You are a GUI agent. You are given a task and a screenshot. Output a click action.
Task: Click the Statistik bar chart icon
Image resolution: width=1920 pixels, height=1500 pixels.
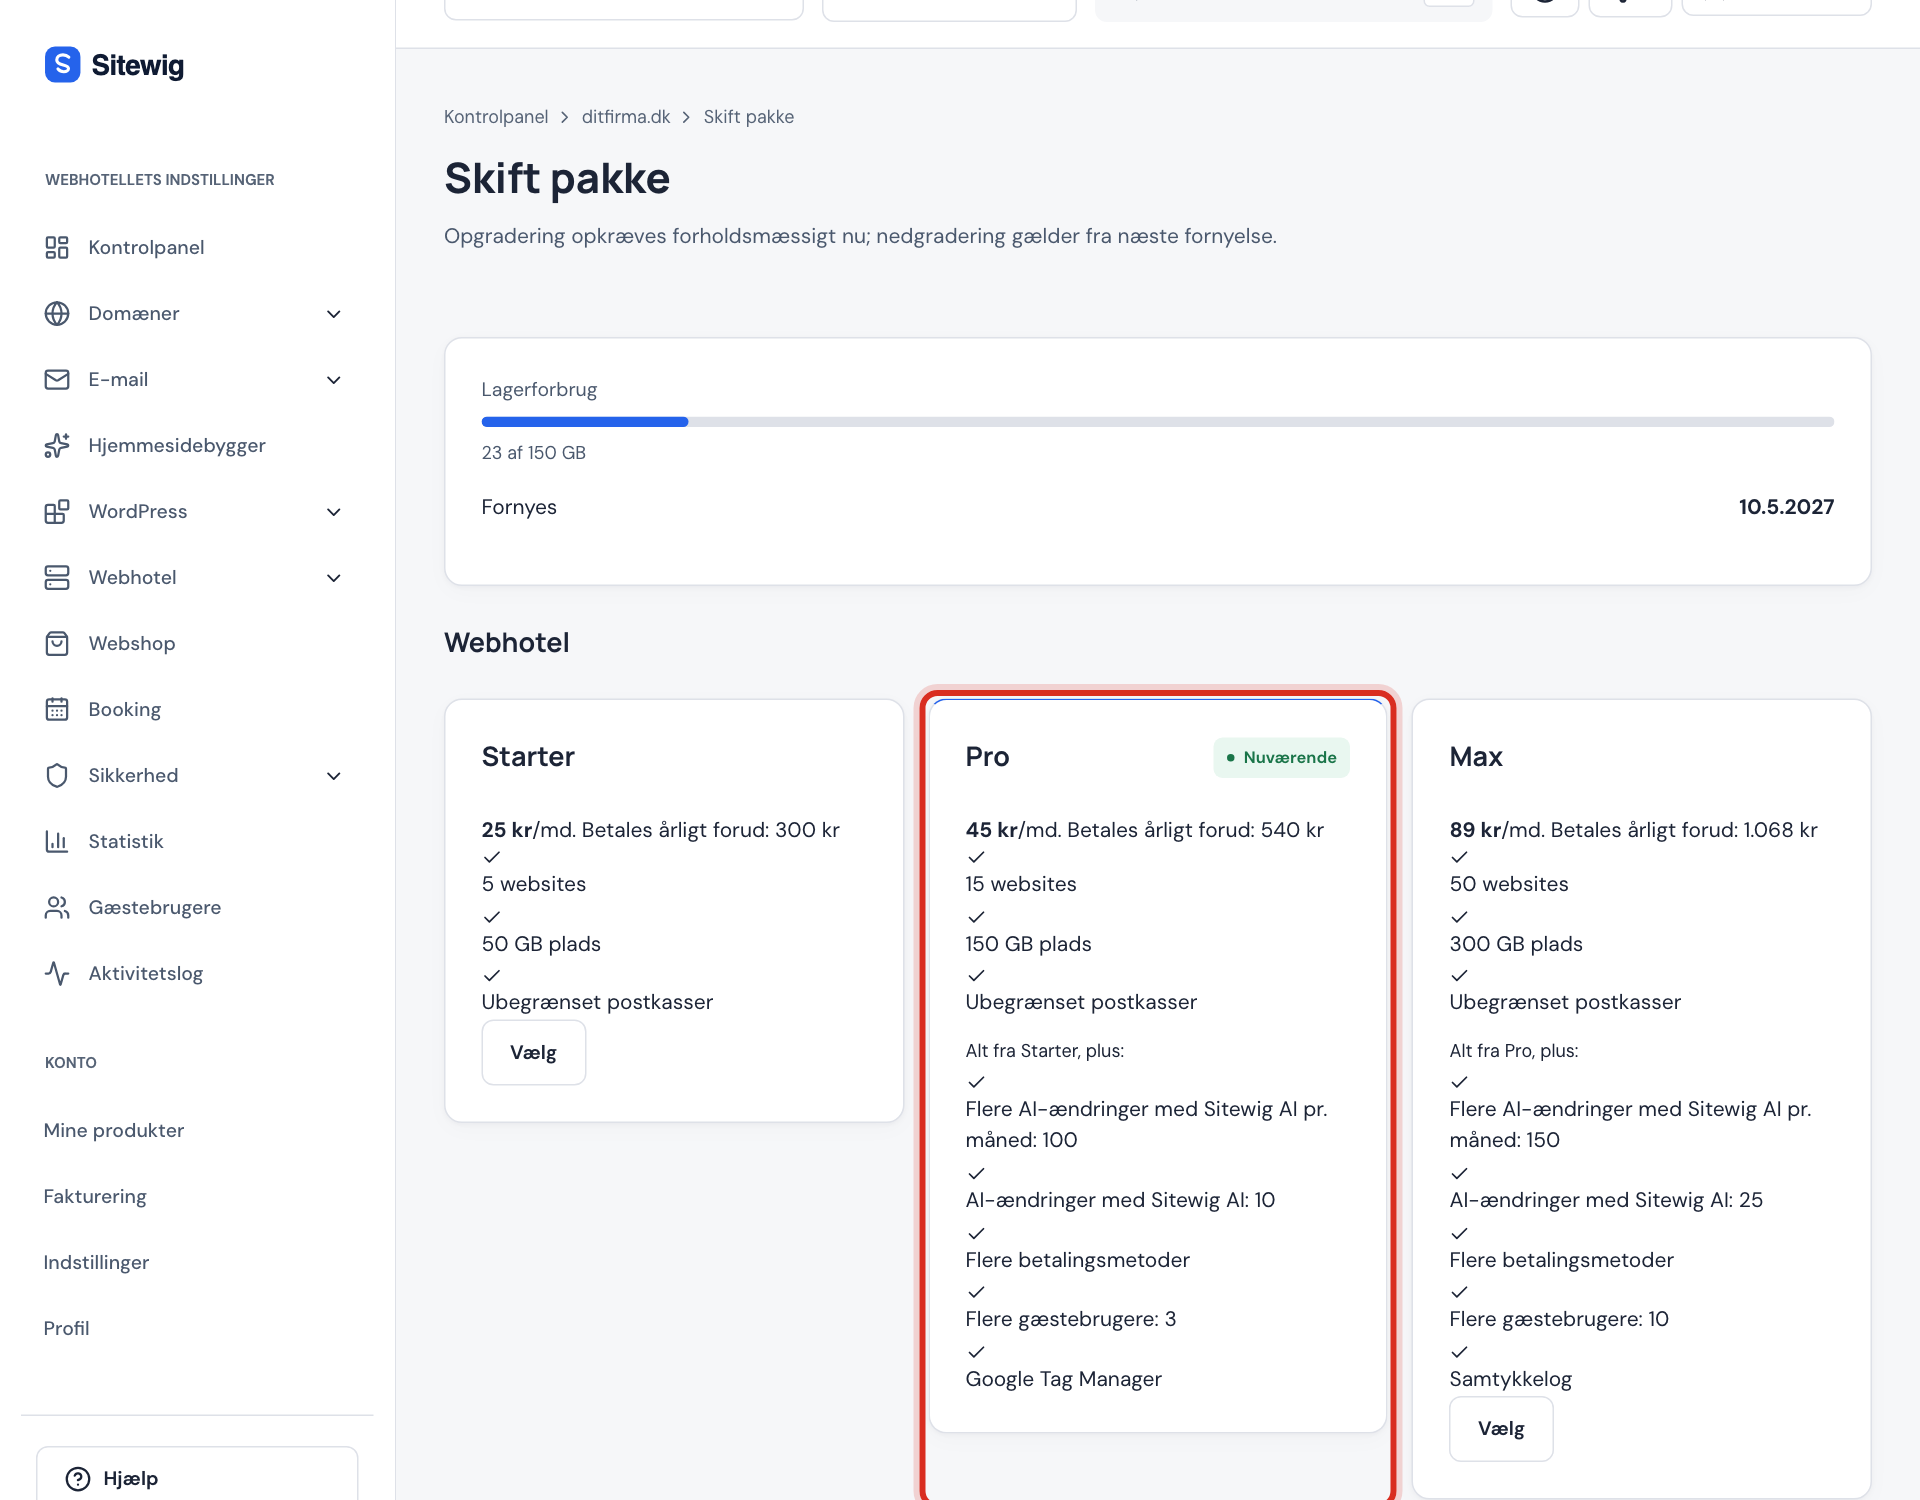click(57, 841)
